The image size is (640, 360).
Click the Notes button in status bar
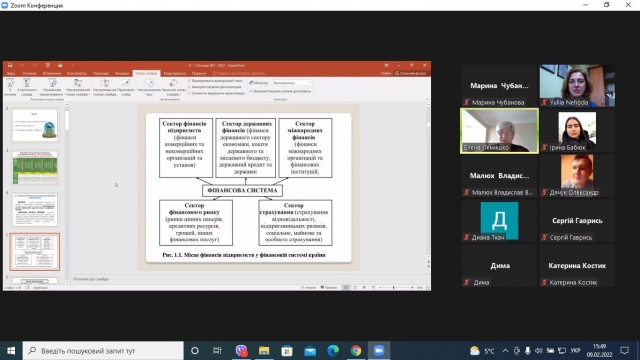coord(309,288)
